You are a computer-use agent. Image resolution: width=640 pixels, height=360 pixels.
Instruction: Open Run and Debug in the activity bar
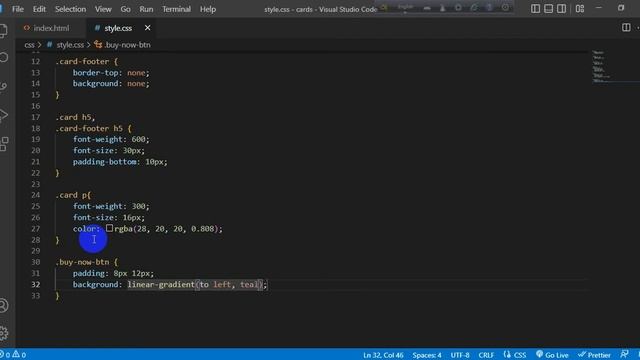pos(3,116)
